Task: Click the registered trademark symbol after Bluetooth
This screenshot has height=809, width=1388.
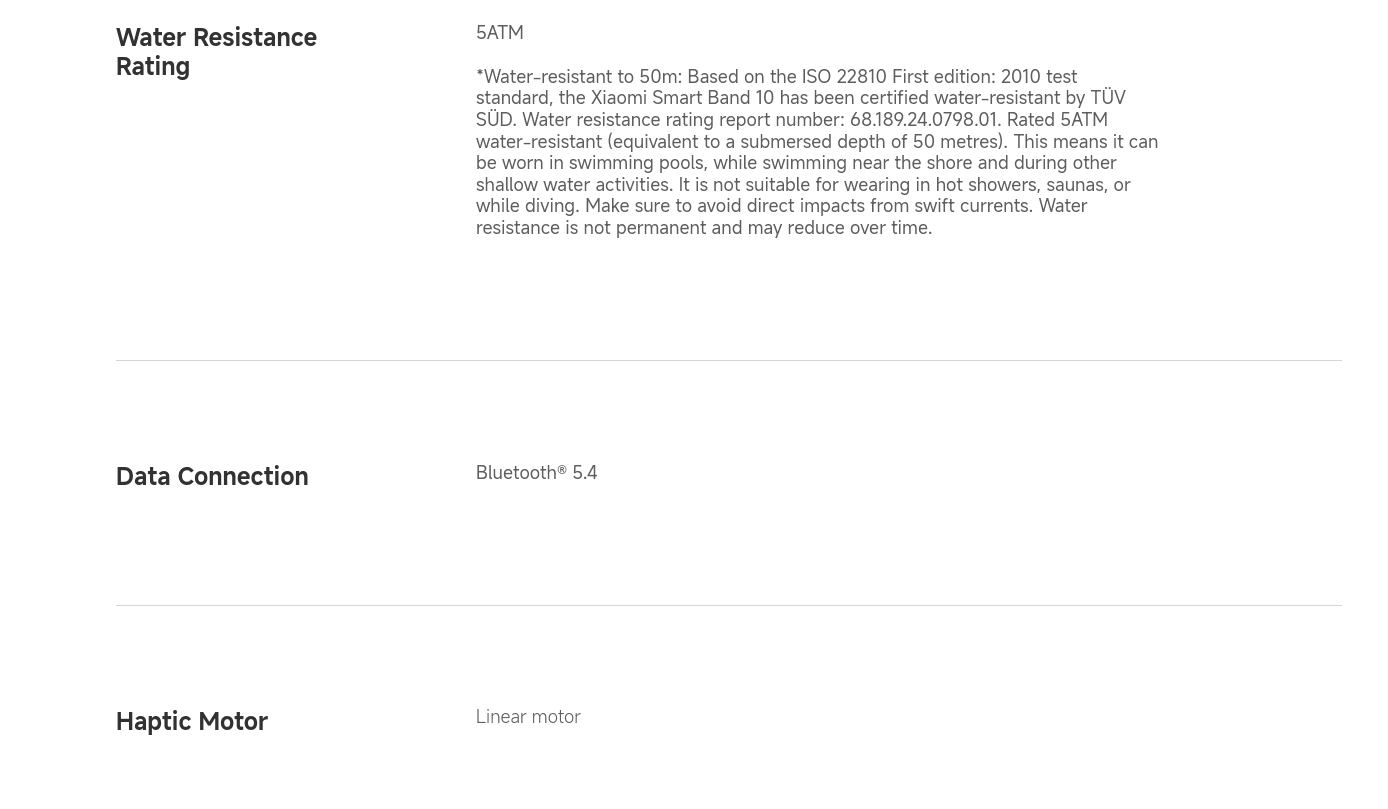Action: click(562, 470)
